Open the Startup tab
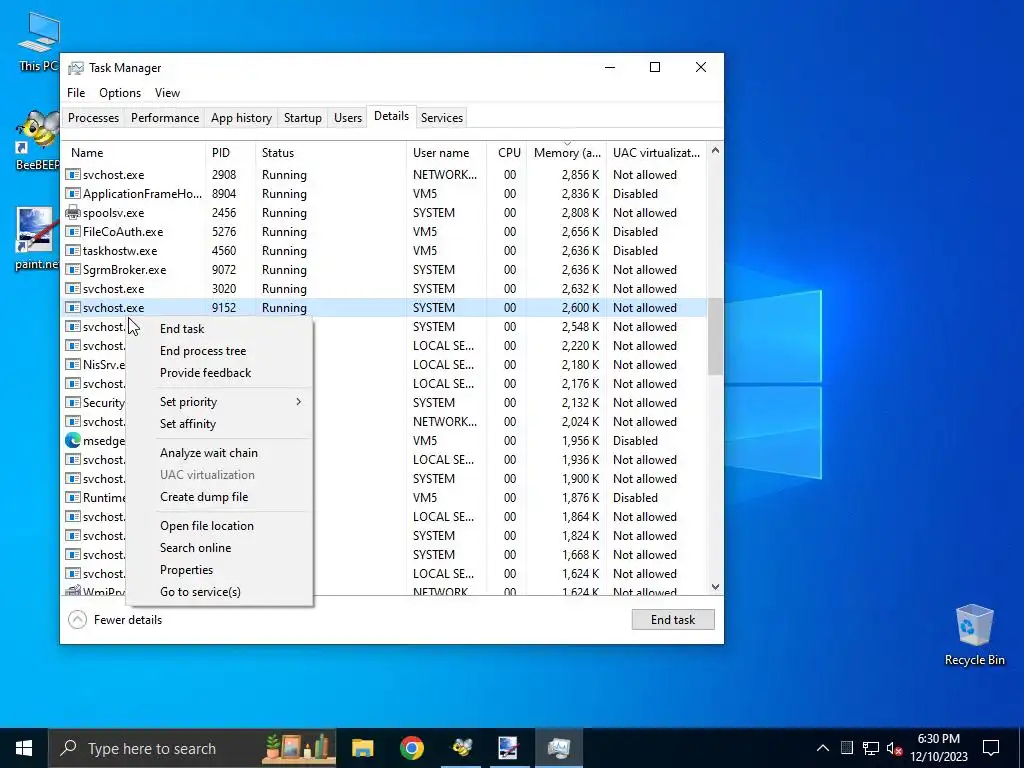 point(302,118)
